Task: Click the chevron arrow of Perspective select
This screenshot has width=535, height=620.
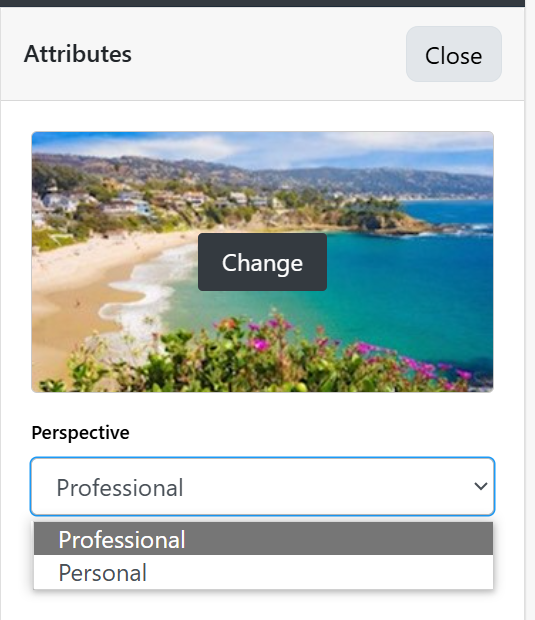Action: (x=480, y=486)
